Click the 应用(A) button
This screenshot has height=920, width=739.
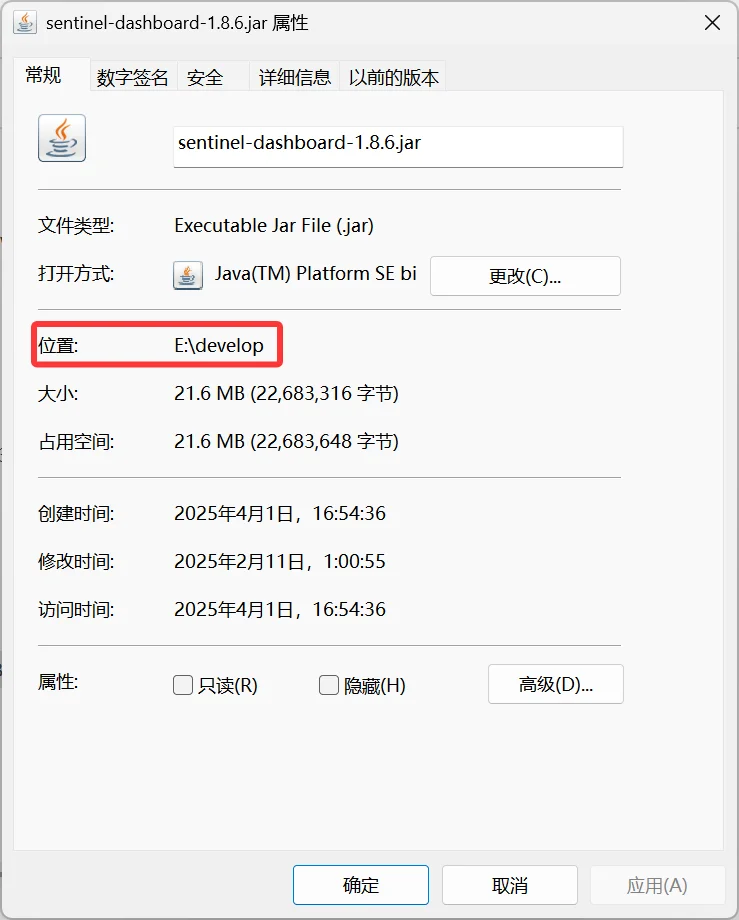(657, 885)
